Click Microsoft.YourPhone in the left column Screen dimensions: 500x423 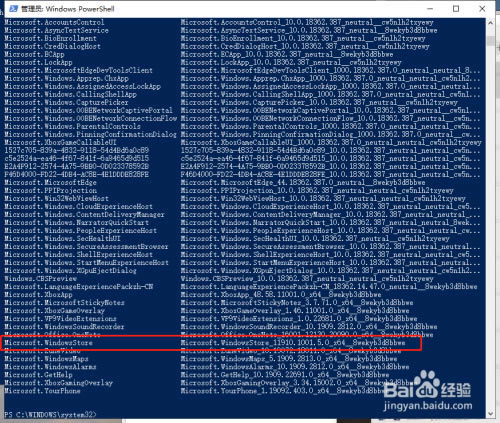click(x=42, y=391)
